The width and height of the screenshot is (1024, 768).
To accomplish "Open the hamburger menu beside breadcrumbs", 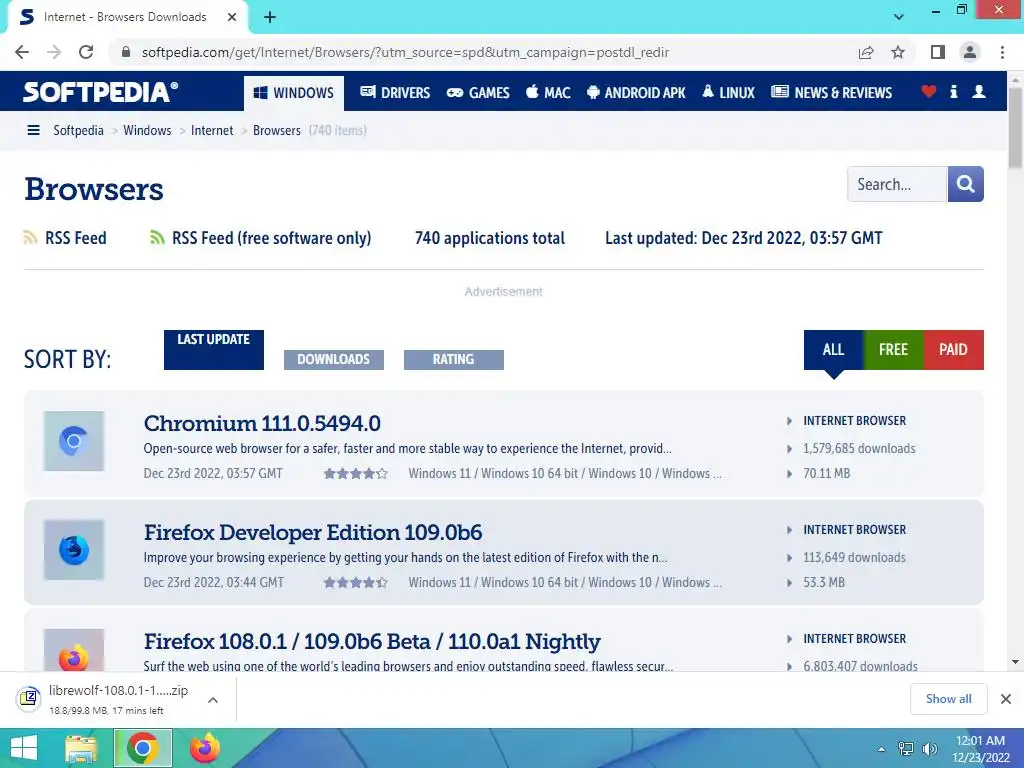I will click(x=33, y=130).
